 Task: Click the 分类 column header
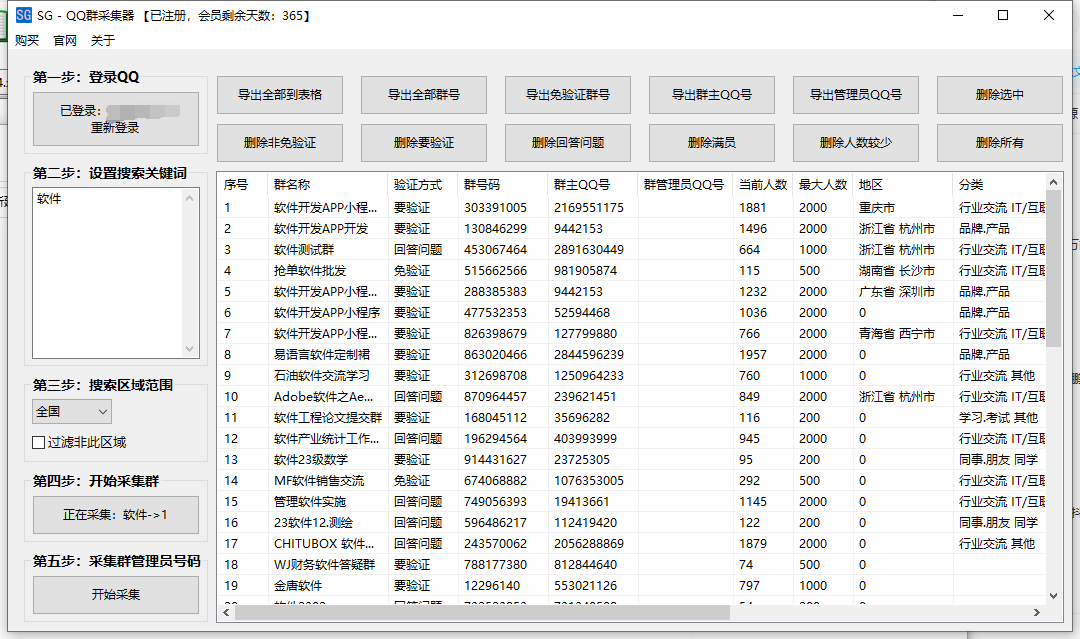point(999,185)
